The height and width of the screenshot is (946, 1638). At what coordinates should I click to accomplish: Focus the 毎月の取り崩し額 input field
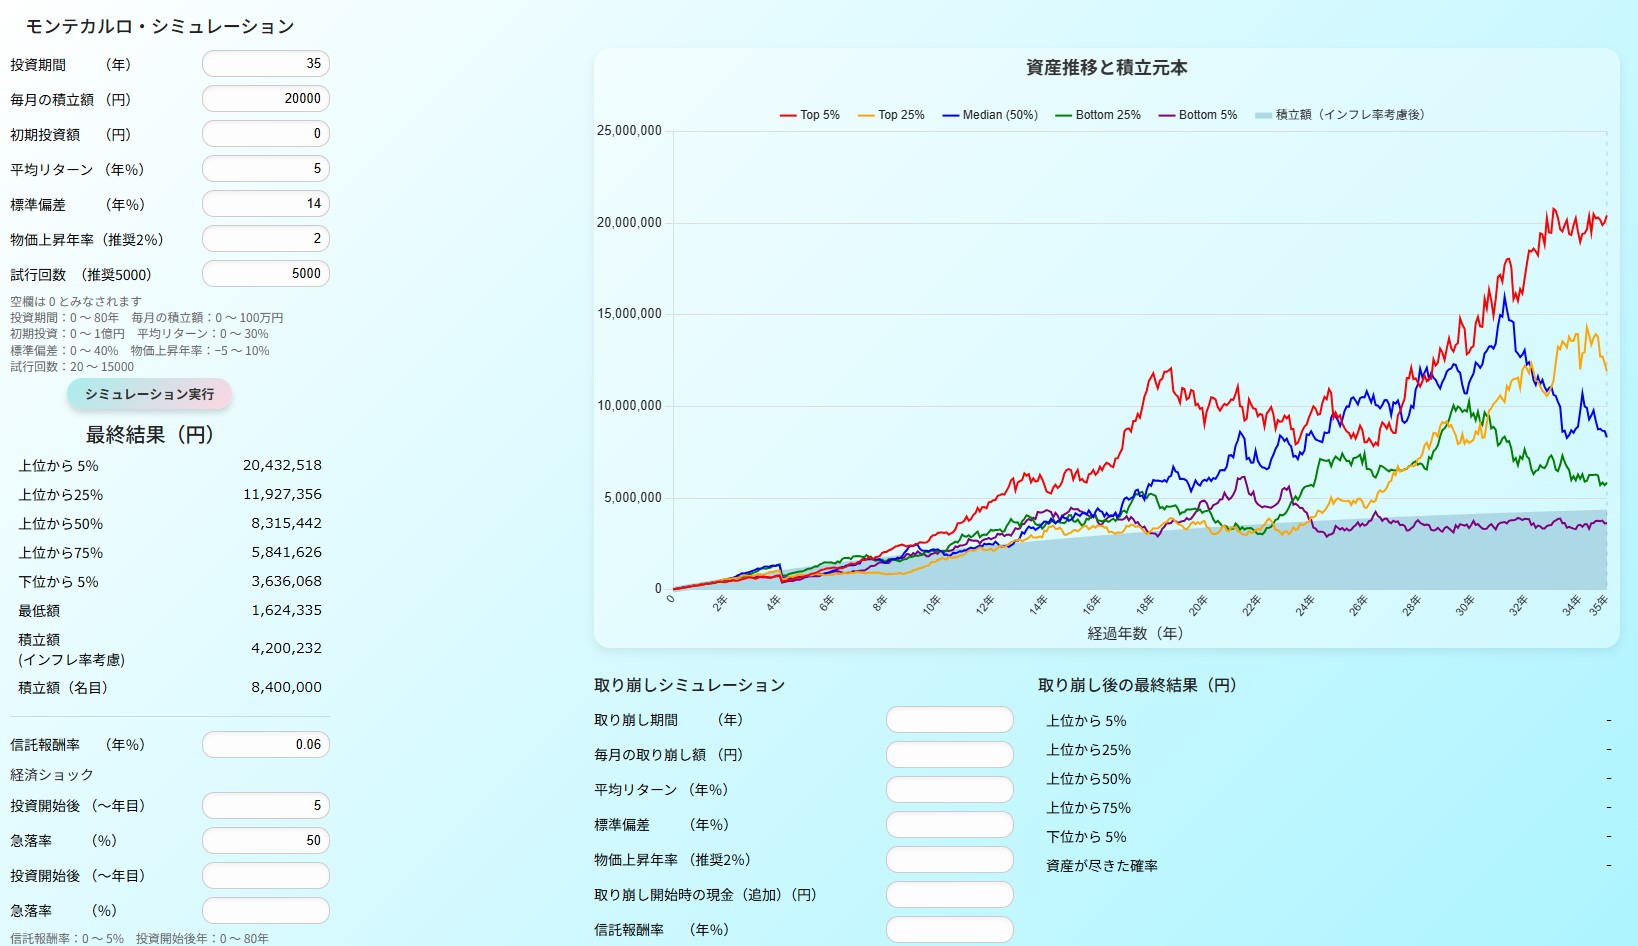tap(949, 755)
